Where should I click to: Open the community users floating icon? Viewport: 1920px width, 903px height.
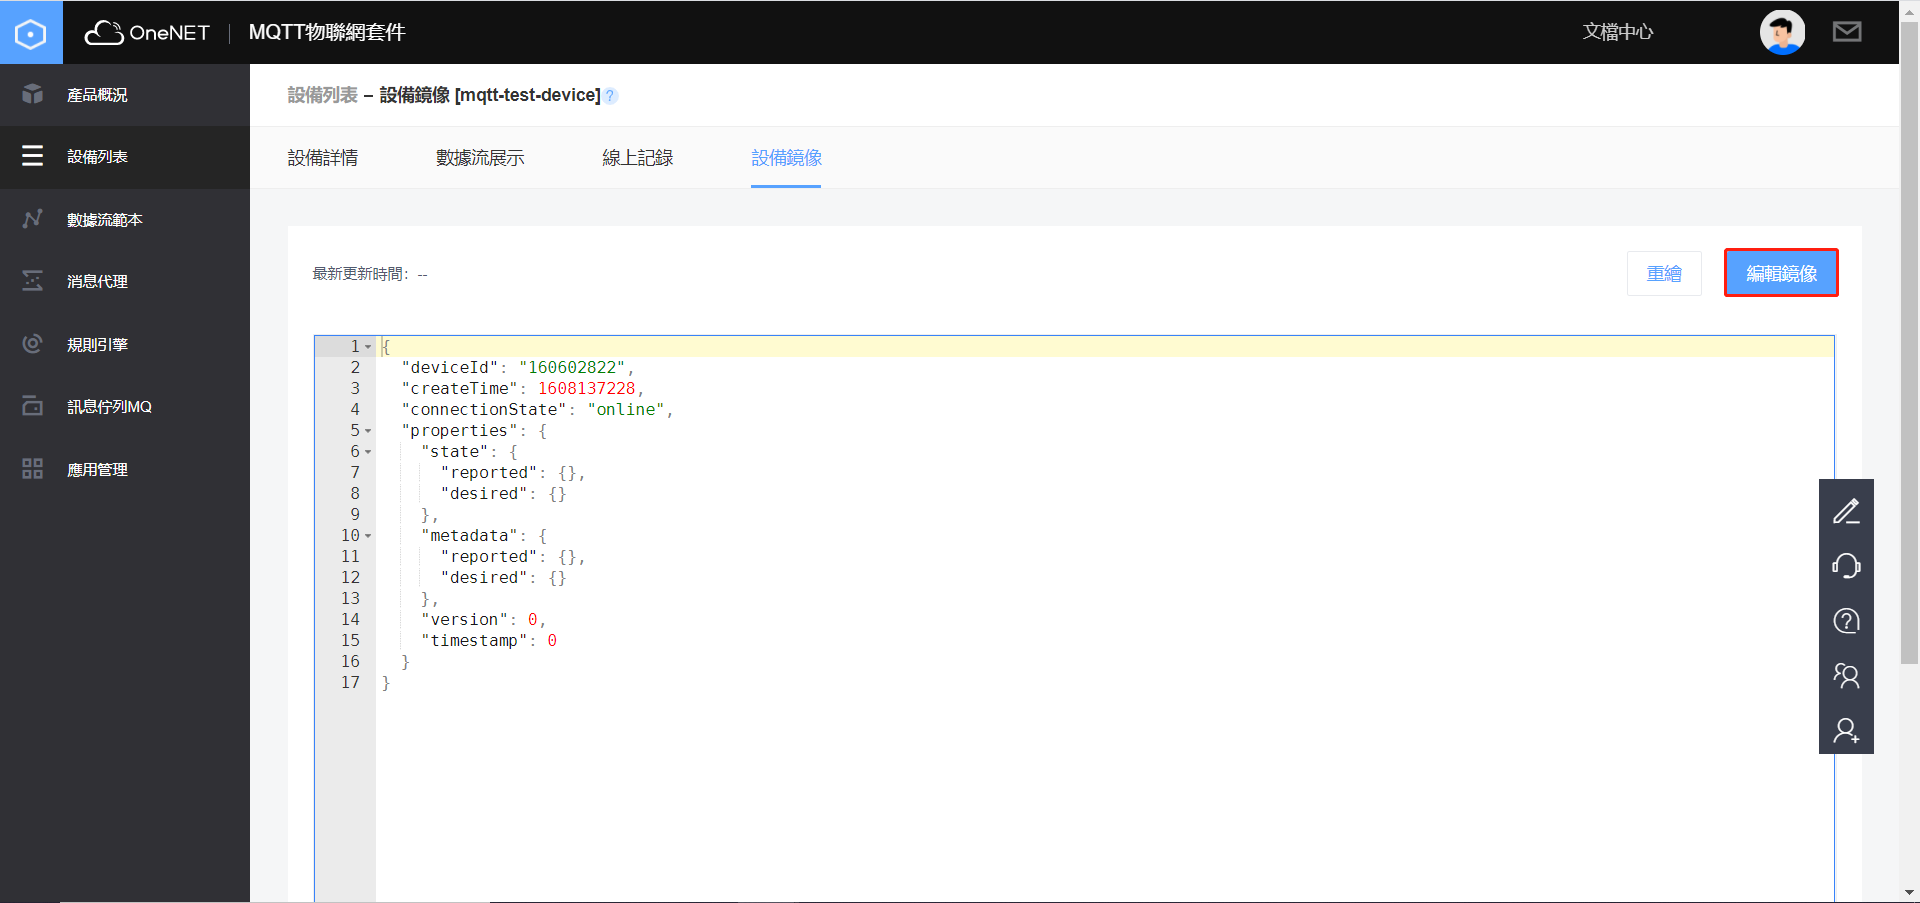click(1846, 676)
